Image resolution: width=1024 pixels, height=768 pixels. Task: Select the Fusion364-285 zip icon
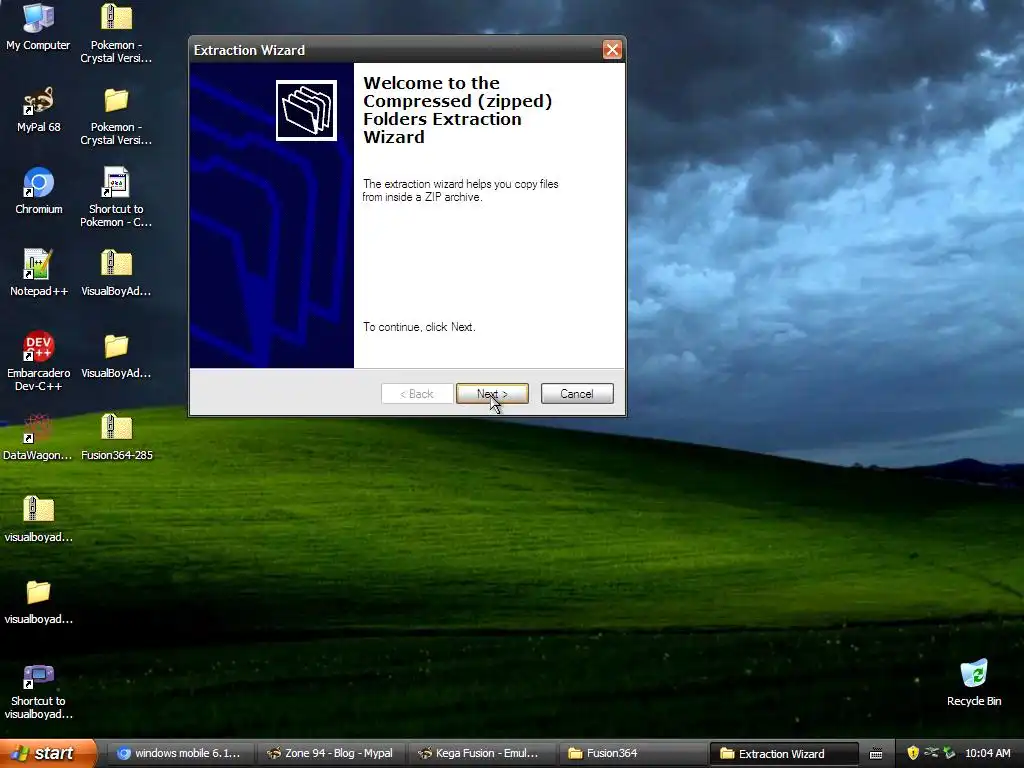tap(117, 437)
